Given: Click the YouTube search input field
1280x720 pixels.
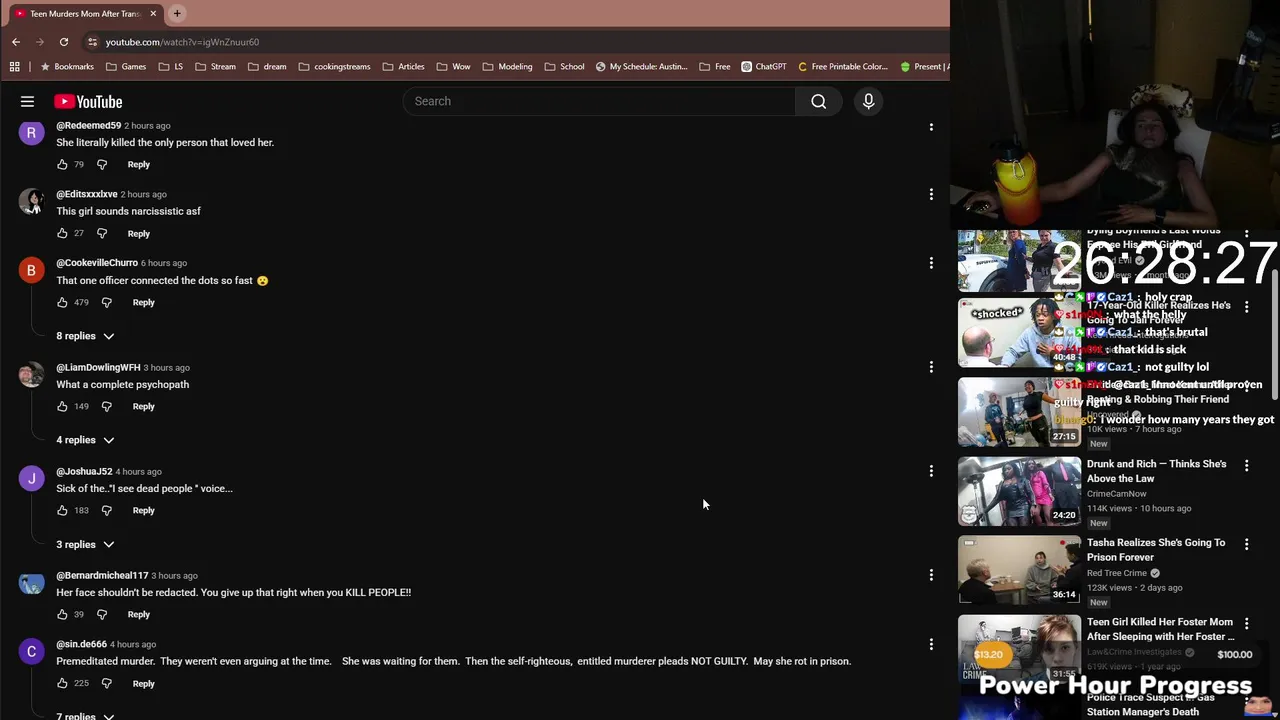Looking at the screenshot, I should click(x=600, y=101).
